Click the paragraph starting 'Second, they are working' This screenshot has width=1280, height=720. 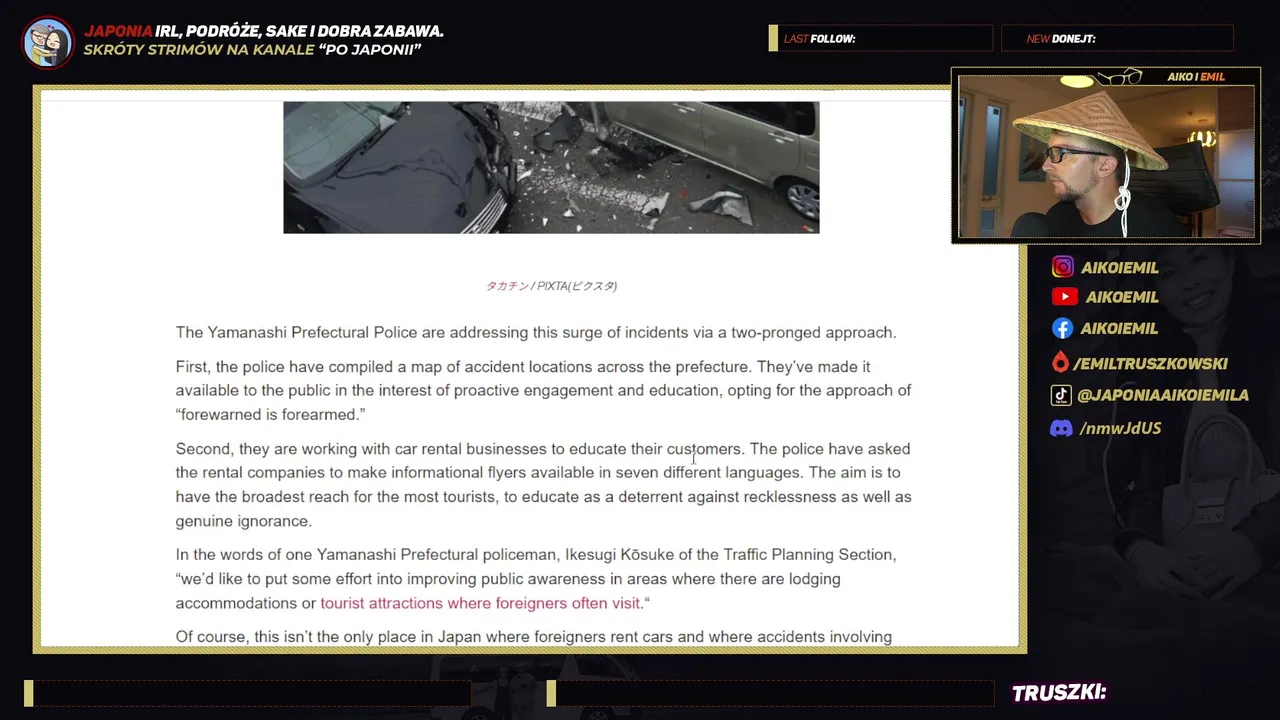543,485
